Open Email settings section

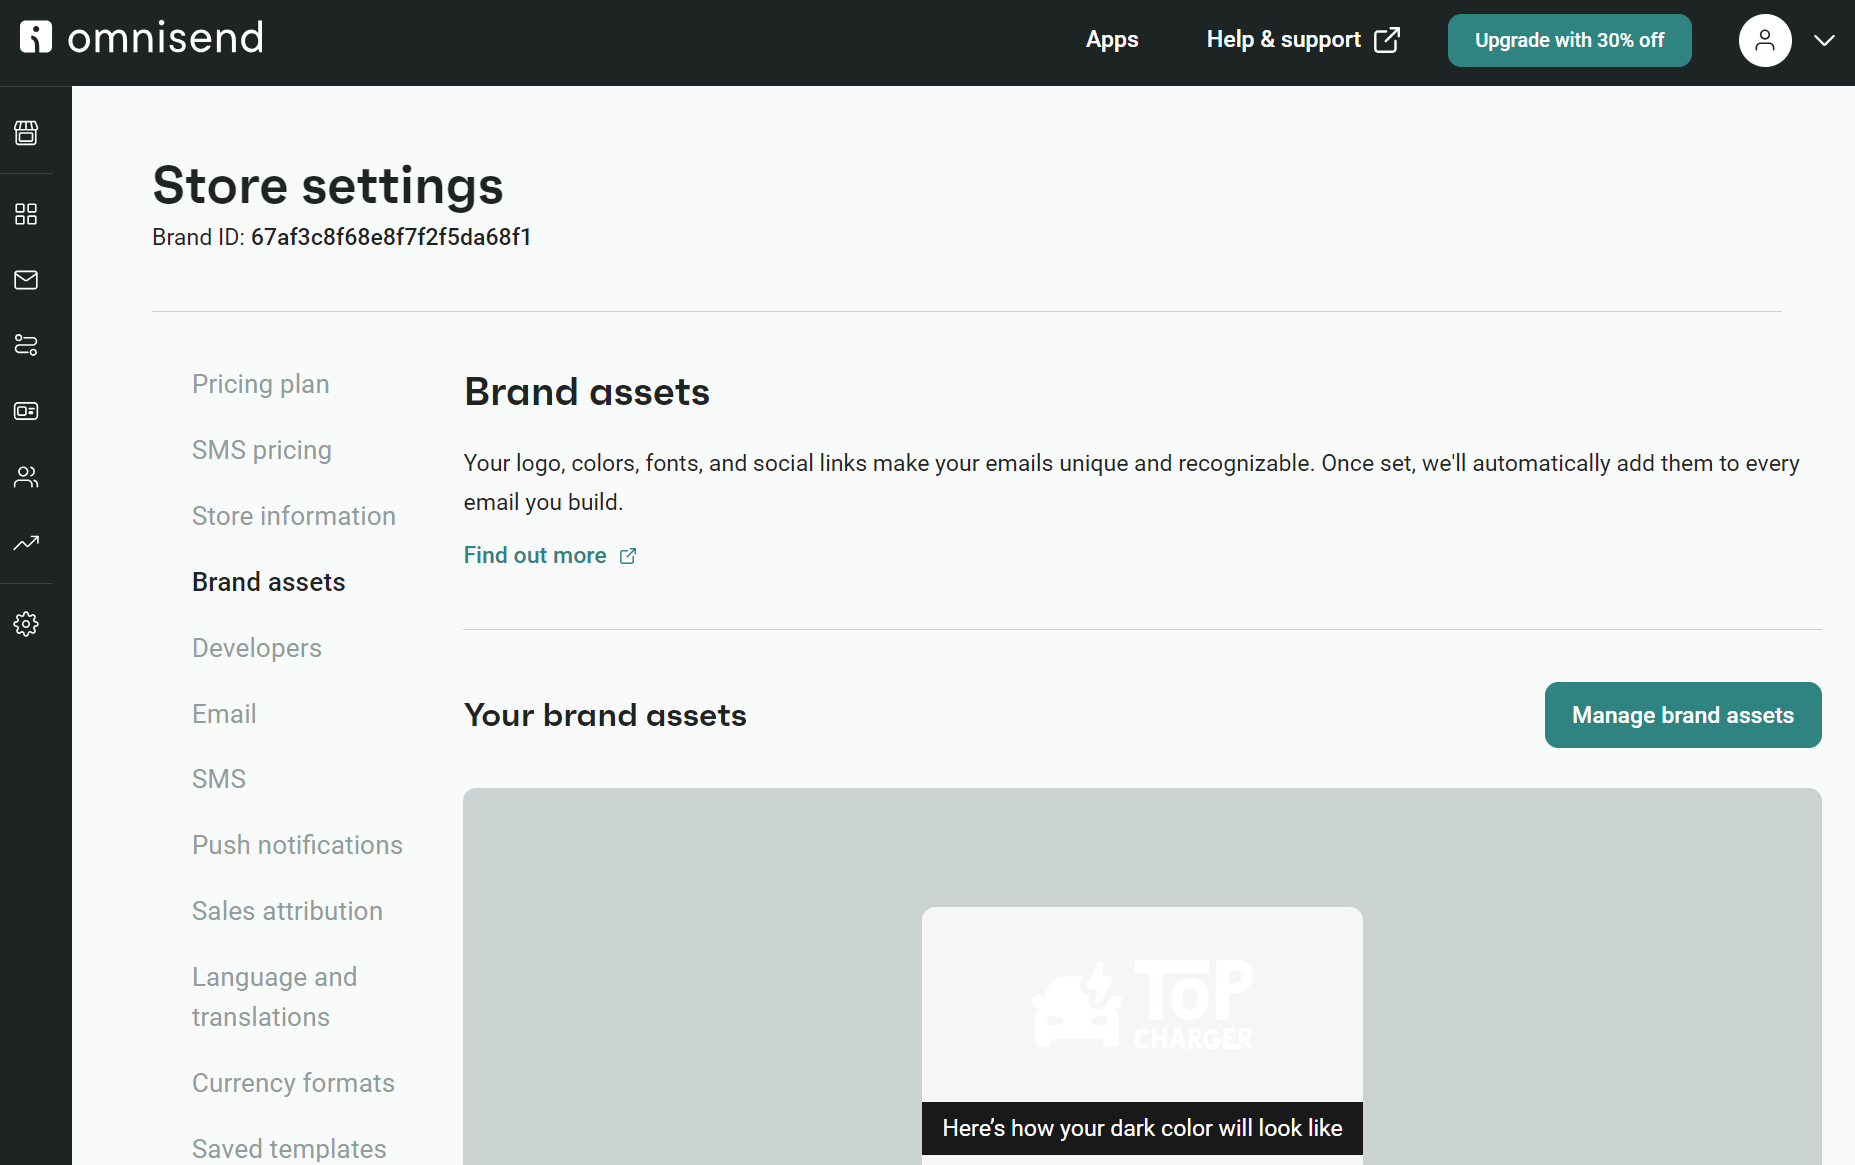pos(224,714)
